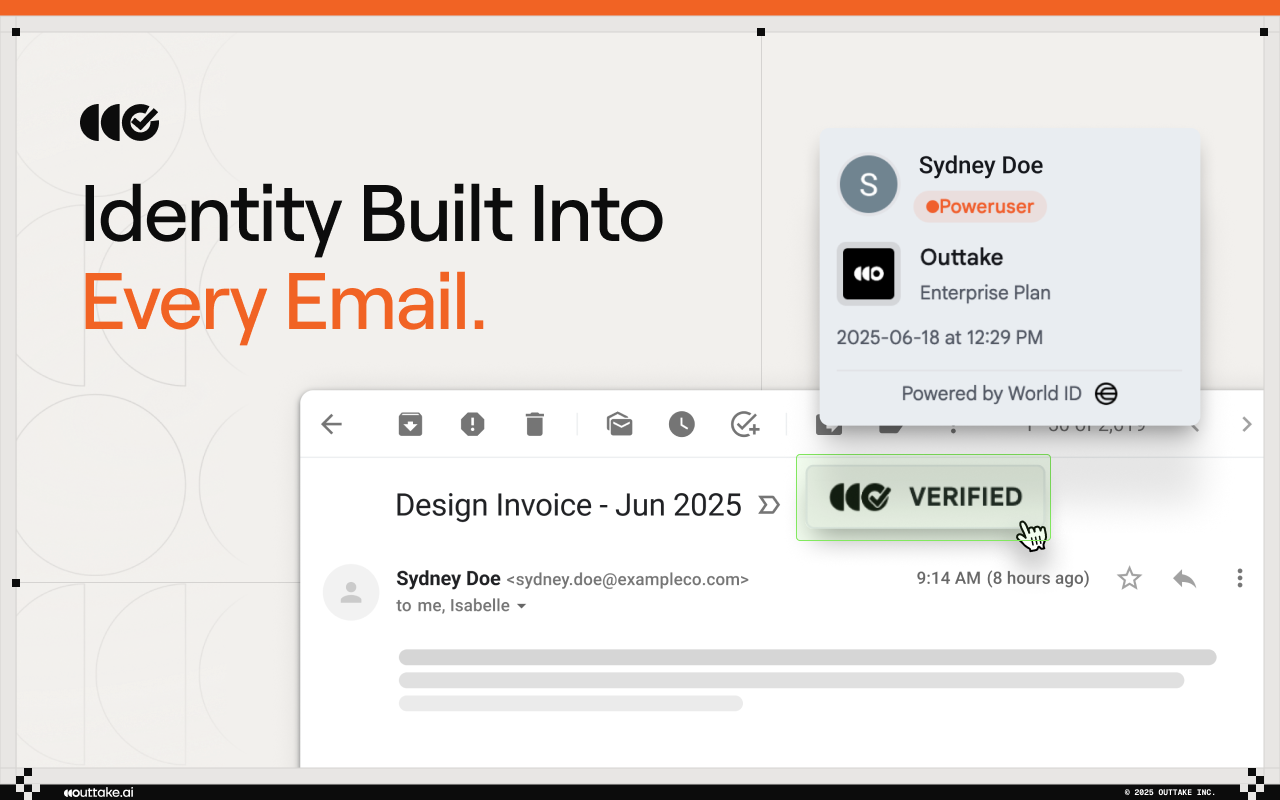Image resolution: width=1280 pixels, height=800 pixels.
Task: Click the © 2025 OUTTAKE INC. footer text
Action: point(1169,792)
